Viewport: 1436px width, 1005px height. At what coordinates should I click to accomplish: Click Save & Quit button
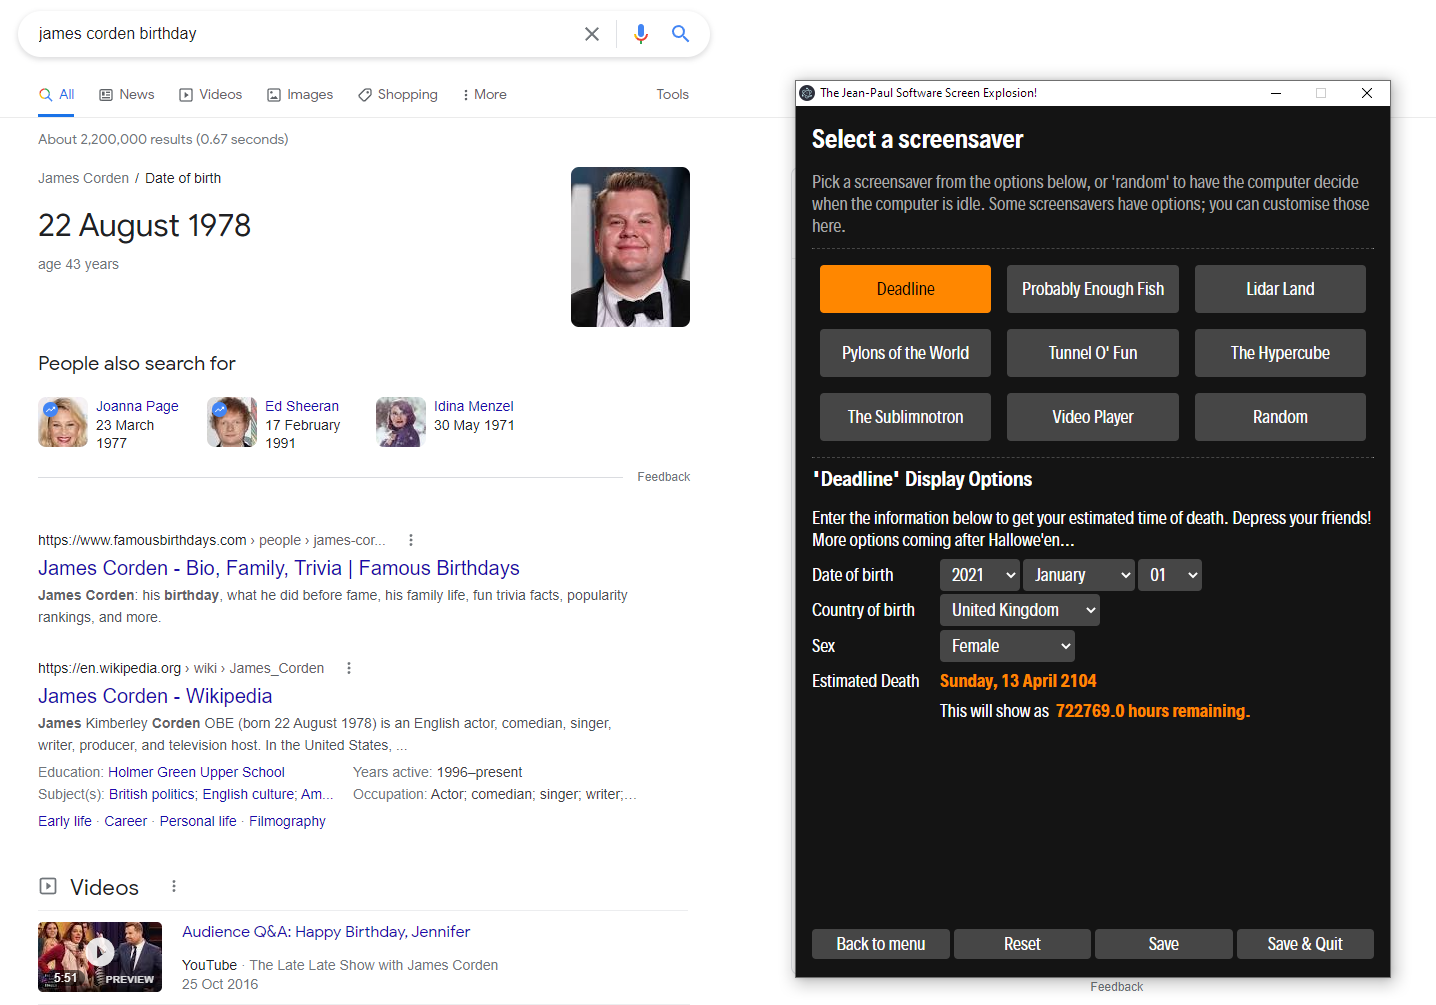(x=1305, y=944)
